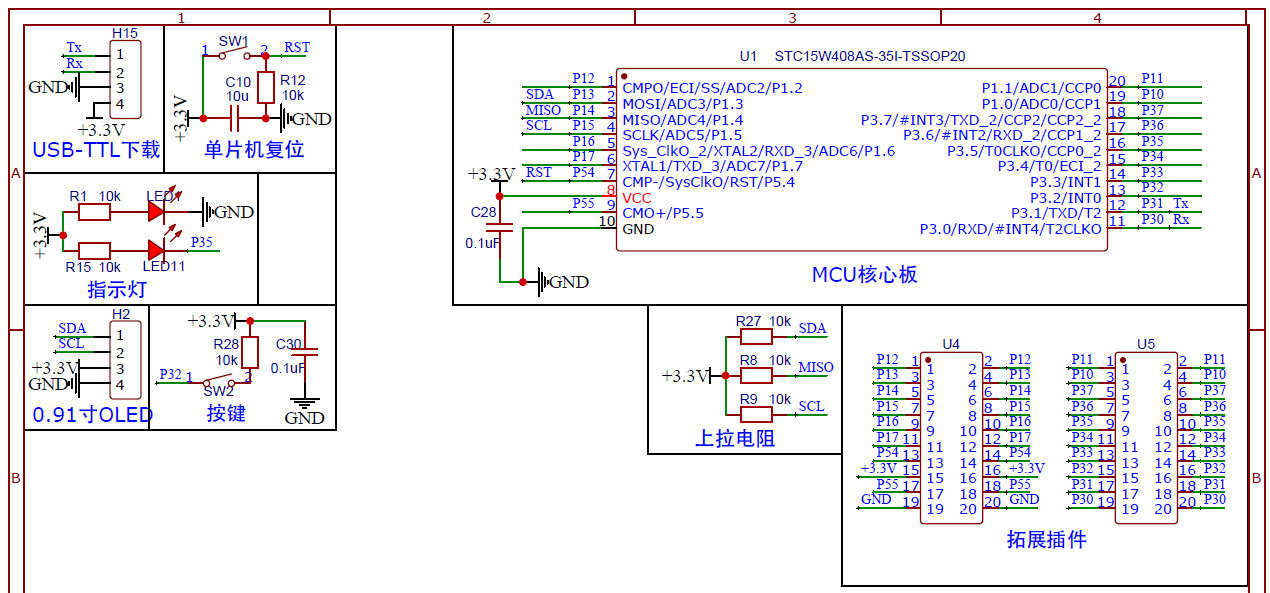Viewport: 1270px width, 593px height.
Task: Click the Tx net label on header H15
Action: 74,47
